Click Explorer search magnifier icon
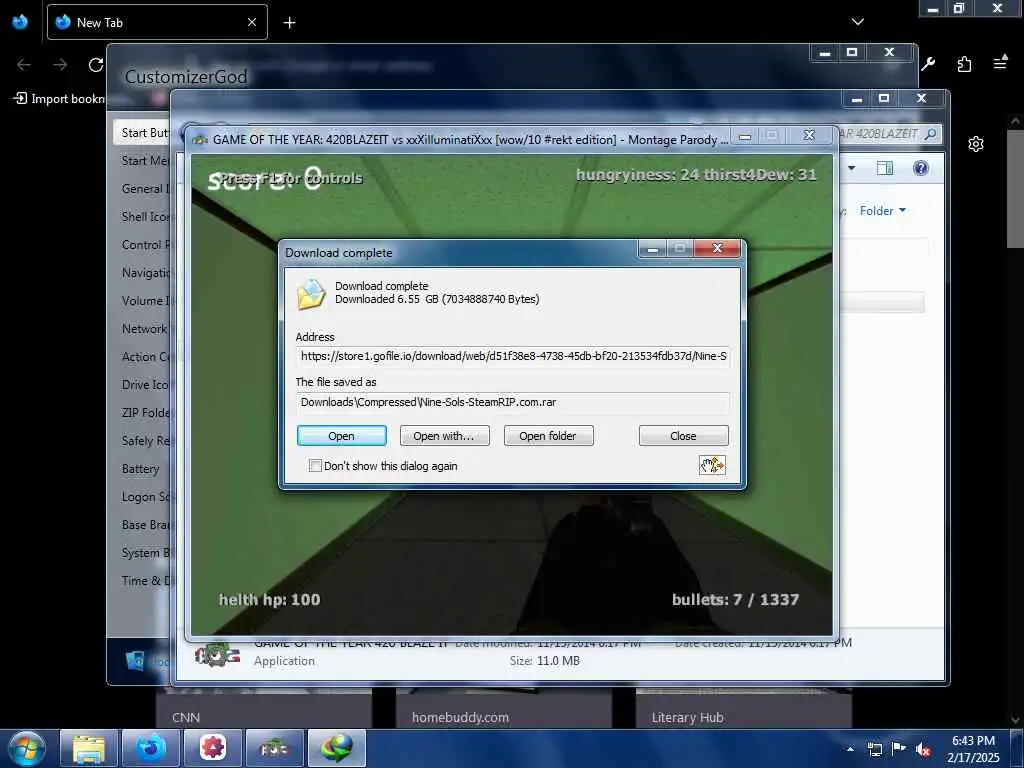This screenshot has height=768, width=1024. tap(931, 134)
